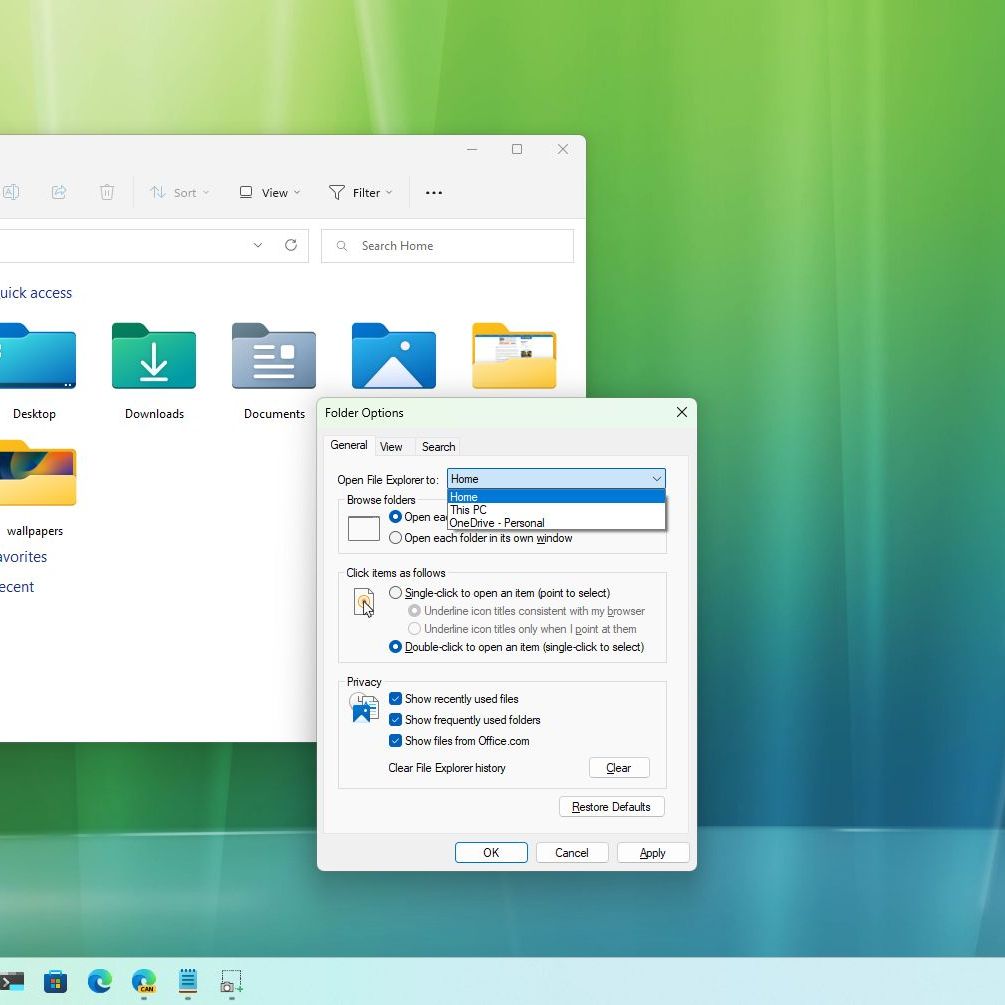Choose This PC from the dropdown list
This screenshot has width=1005, height=1005.
click(469, 510)
